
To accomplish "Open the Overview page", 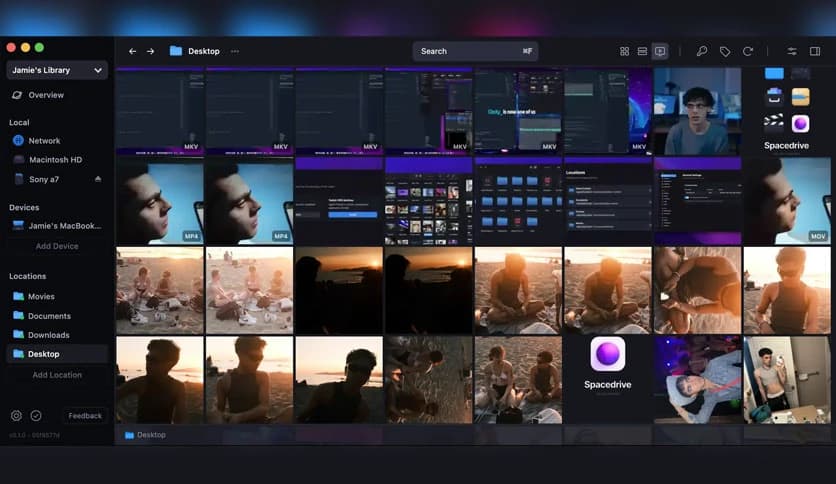I will (x=46, y=95).
